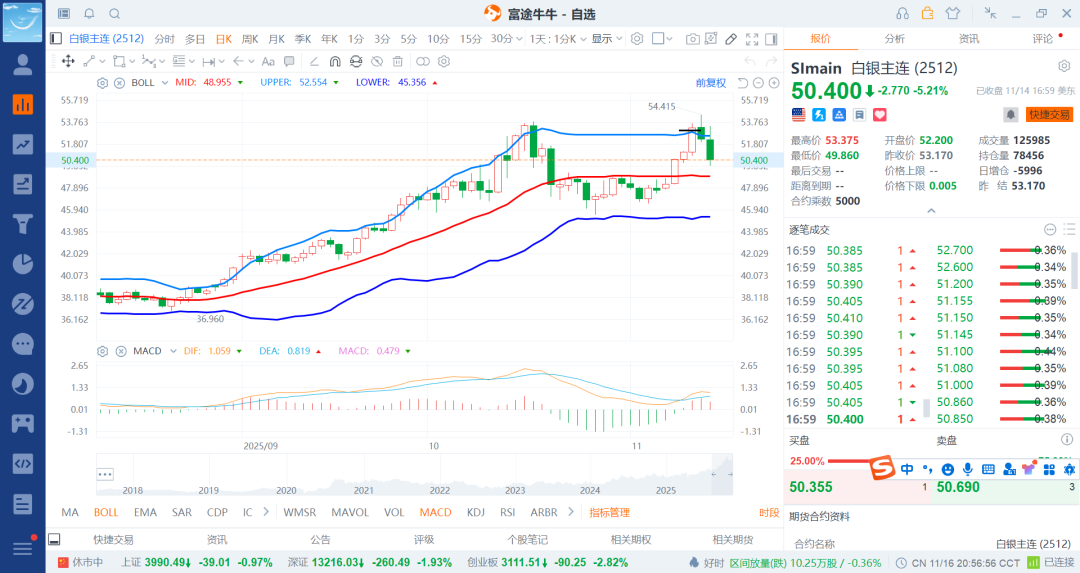
Task: Open the trend line chart icon in sidebar
Action: click(23, 144)
